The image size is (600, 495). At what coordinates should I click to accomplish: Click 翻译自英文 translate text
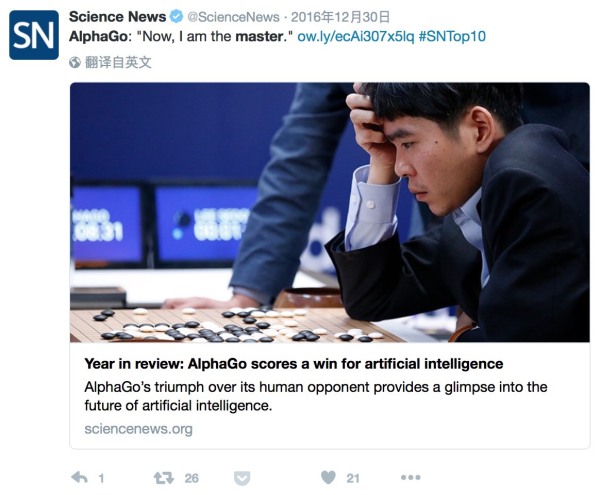coord(118,62)
